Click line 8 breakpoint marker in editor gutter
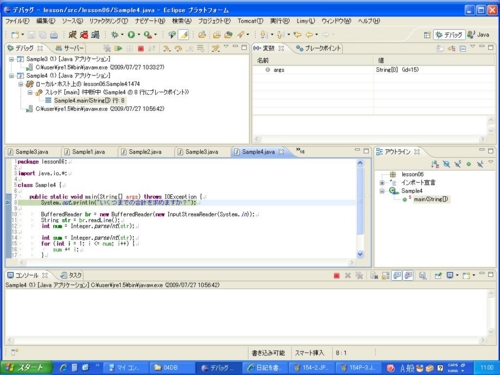 coord(8,203)
